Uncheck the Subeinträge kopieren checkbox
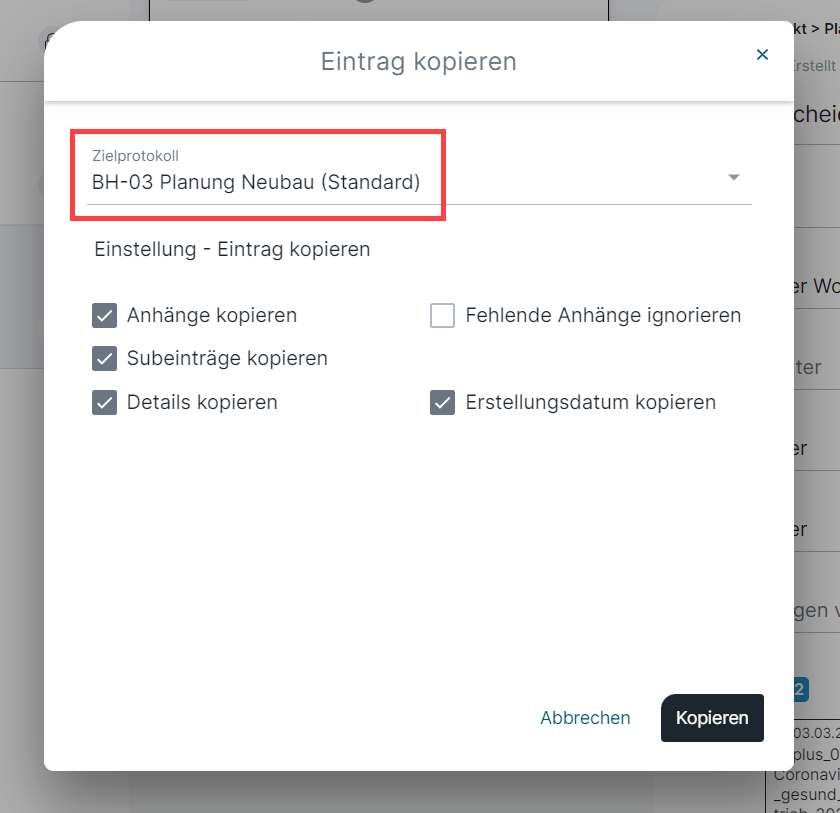840x813 pixels. click(x=104, y=358)
